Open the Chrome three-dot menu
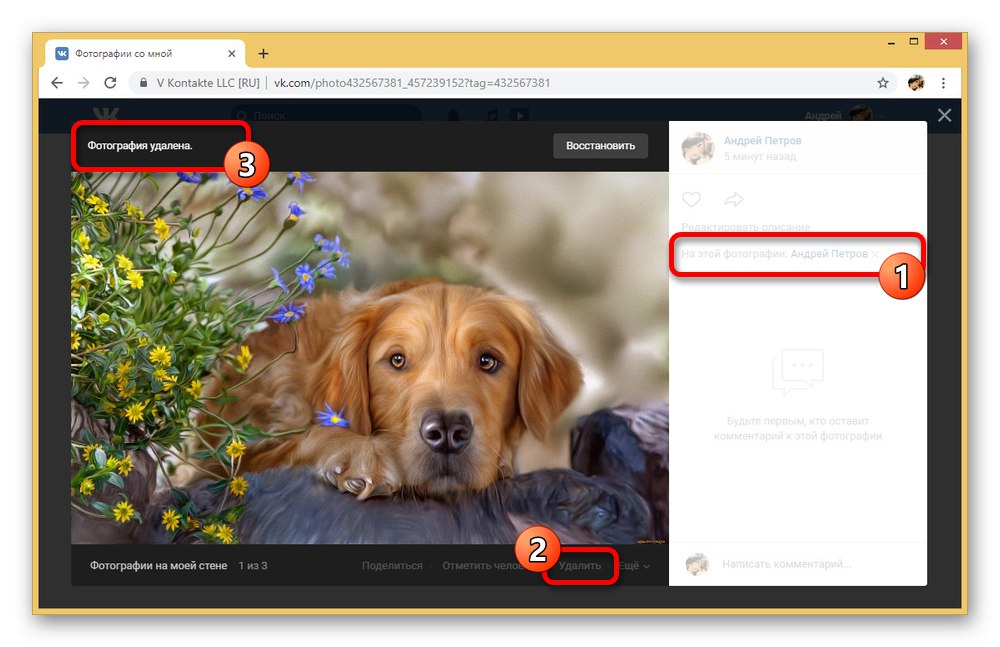 click(x=943, y=83)
